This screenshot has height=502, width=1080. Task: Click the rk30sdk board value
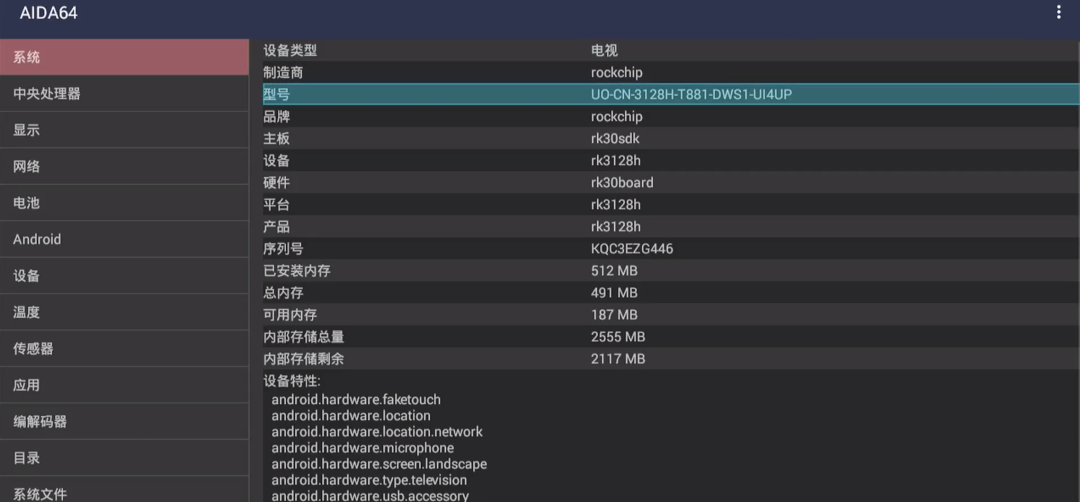pyautogui.click(x=615, y=138)
